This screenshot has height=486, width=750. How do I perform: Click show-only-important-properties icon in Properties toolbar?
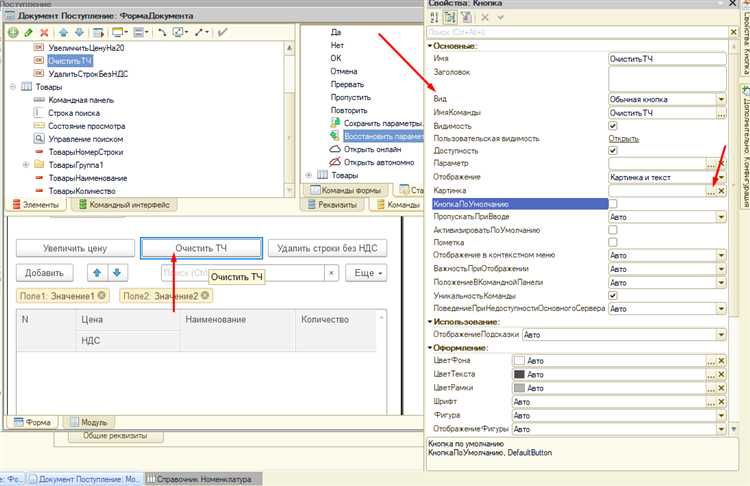(466, 18)
